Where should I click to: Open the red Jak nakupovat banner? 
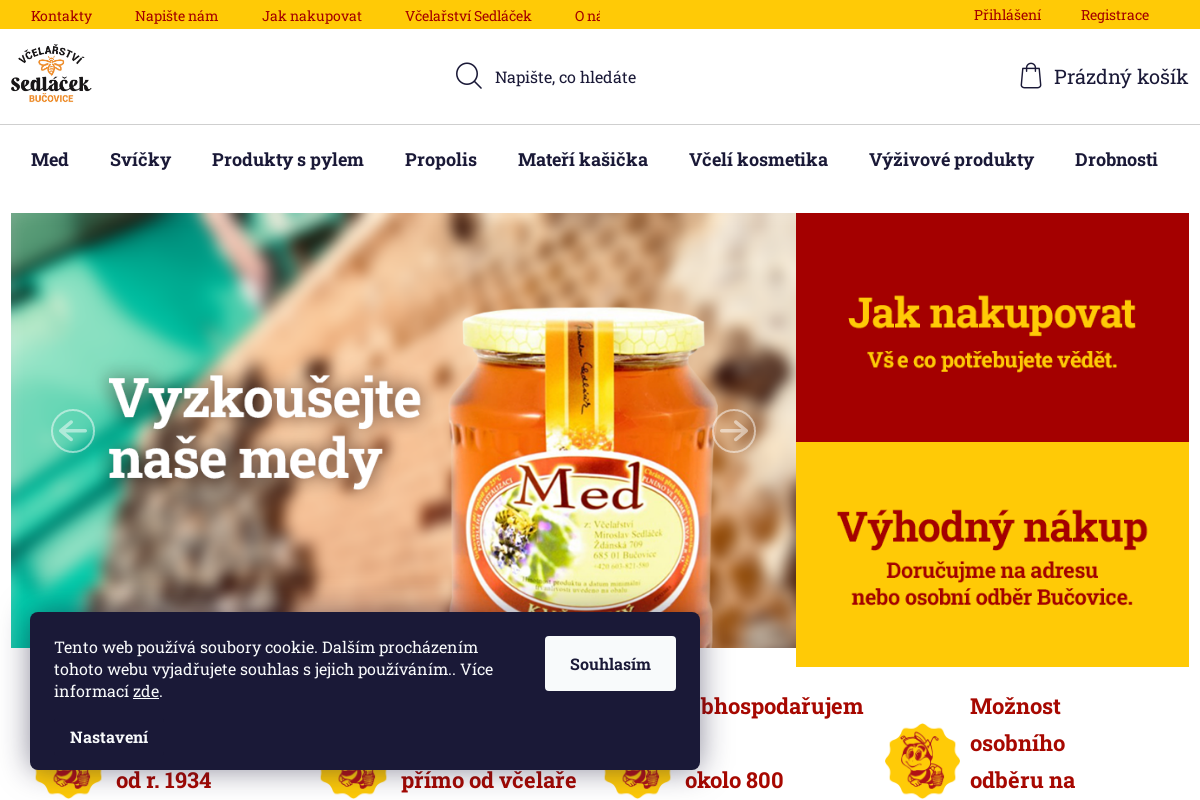pyautogui.click(x=992, y=327)
